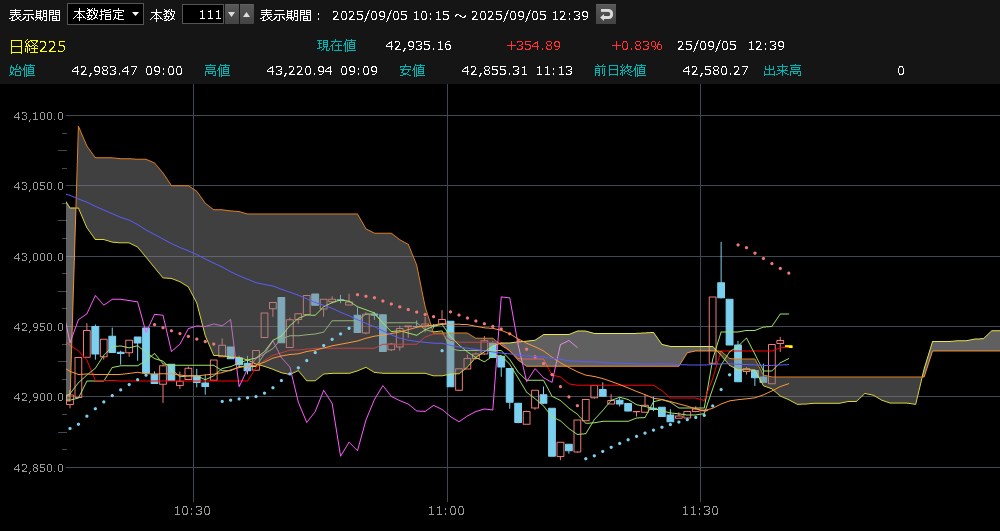Click the displayed period date range text
The width and height of the screenshot is (1000, 531).
460,15
